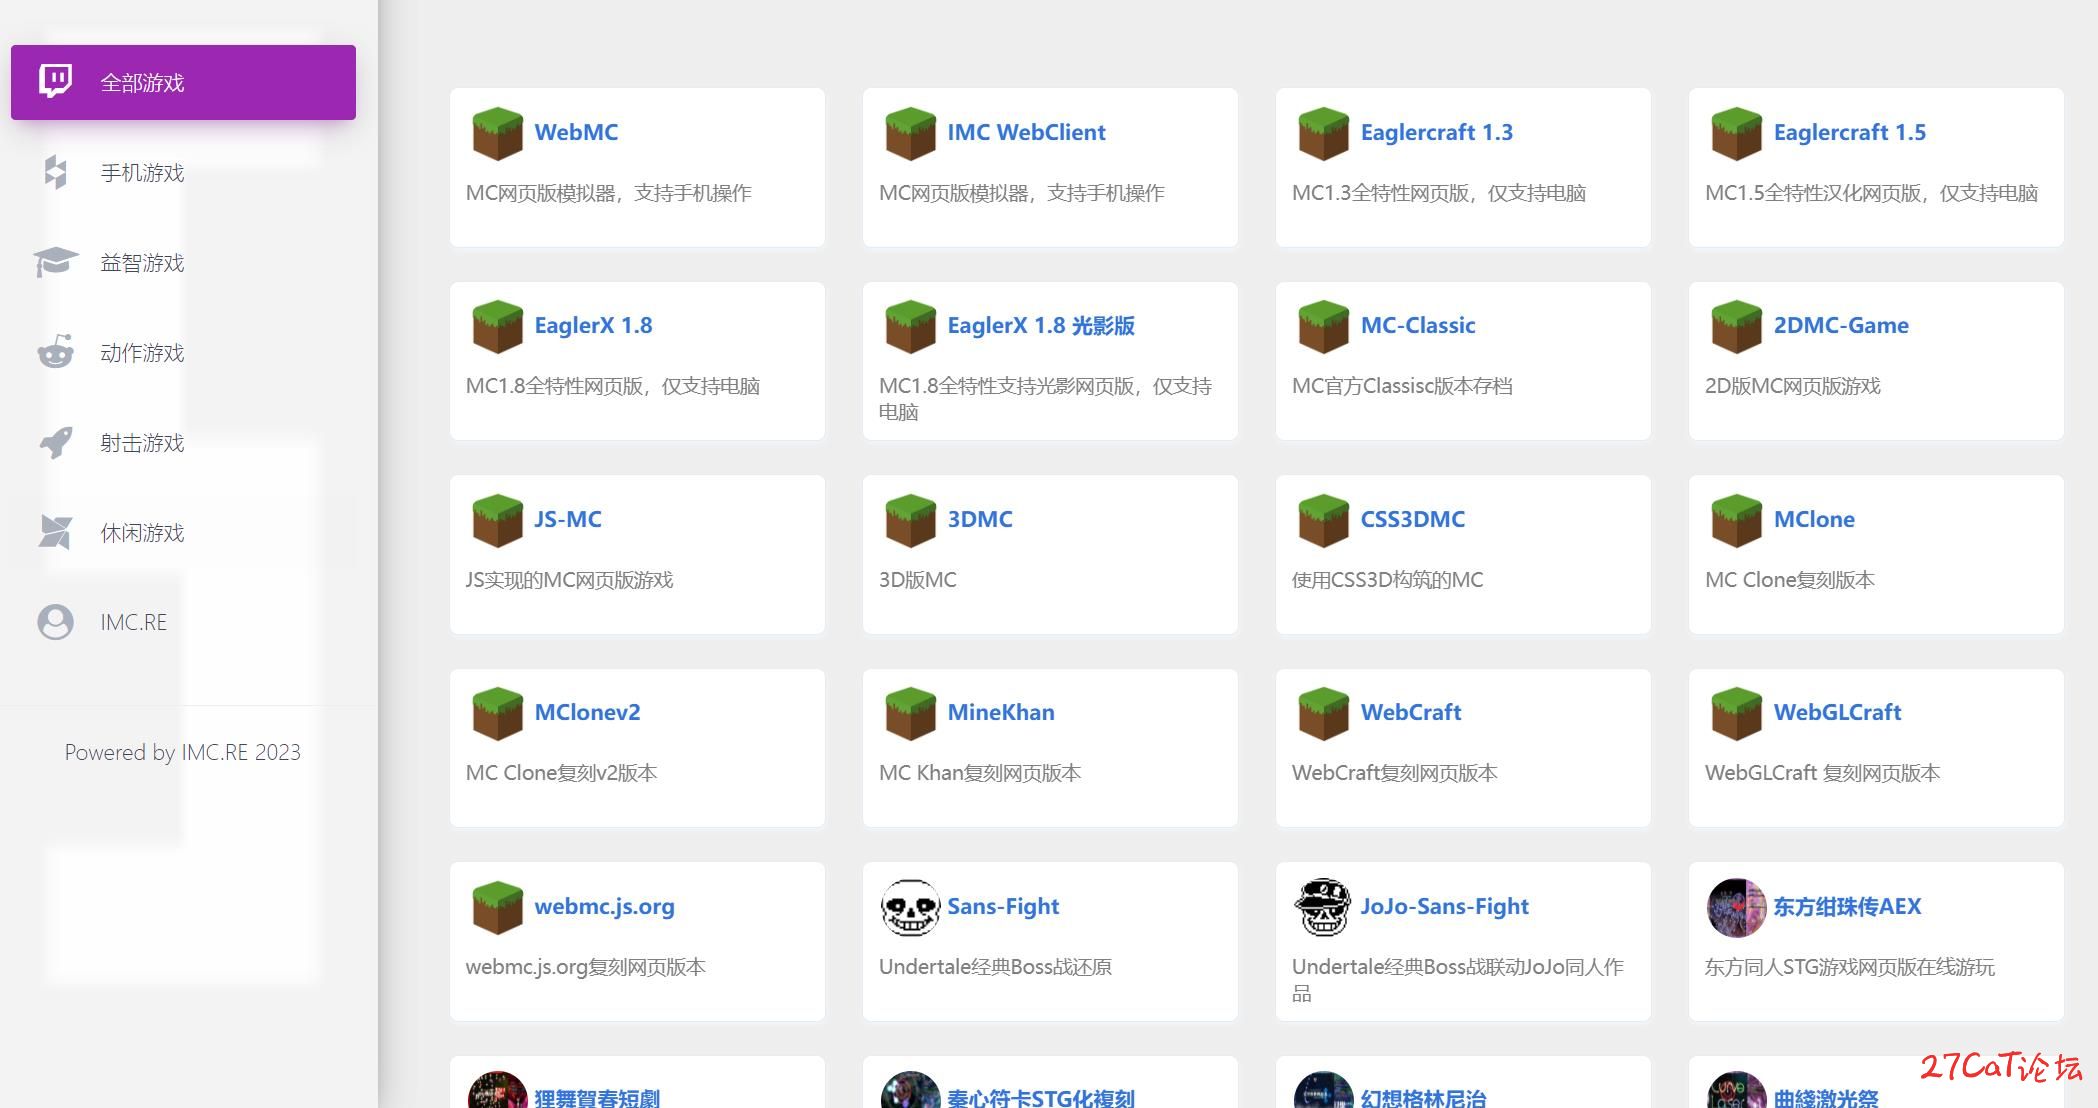Click the icon beside 手机游戏

pos(55,172)
